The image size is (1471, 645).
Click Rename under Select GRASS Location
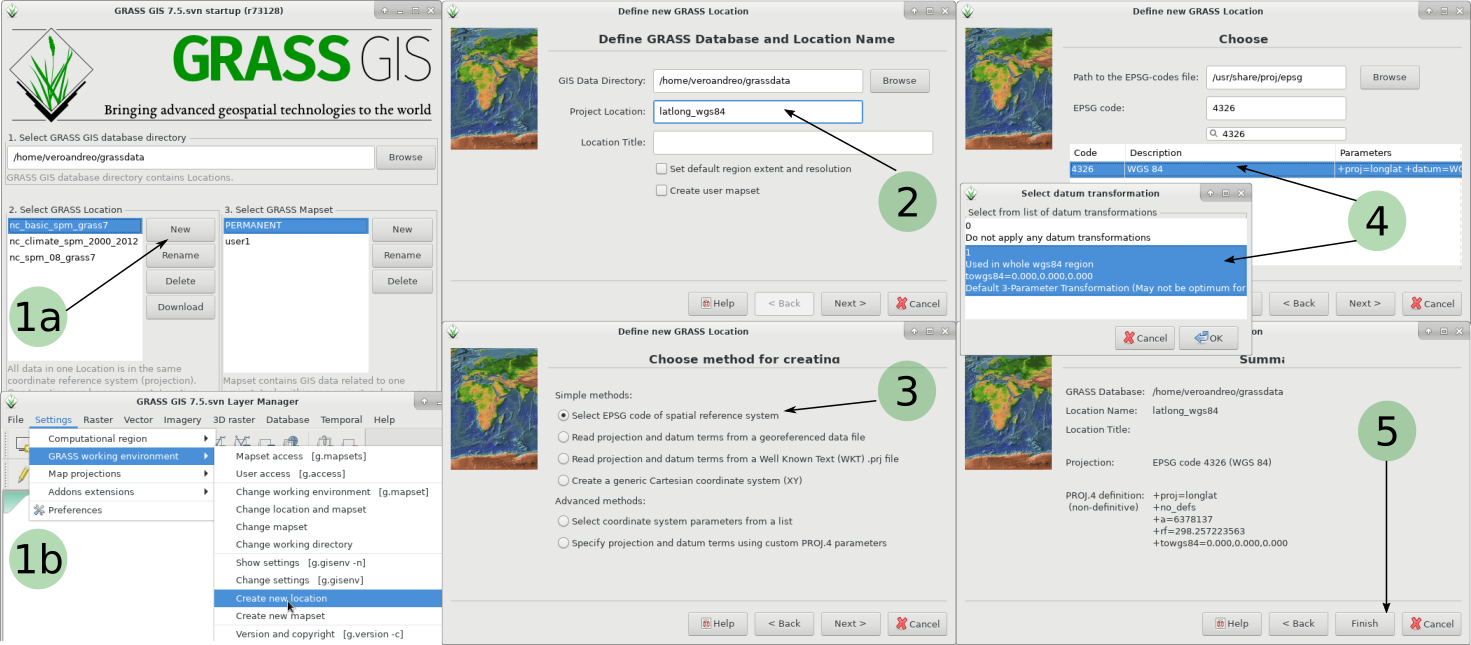(180, 255)
